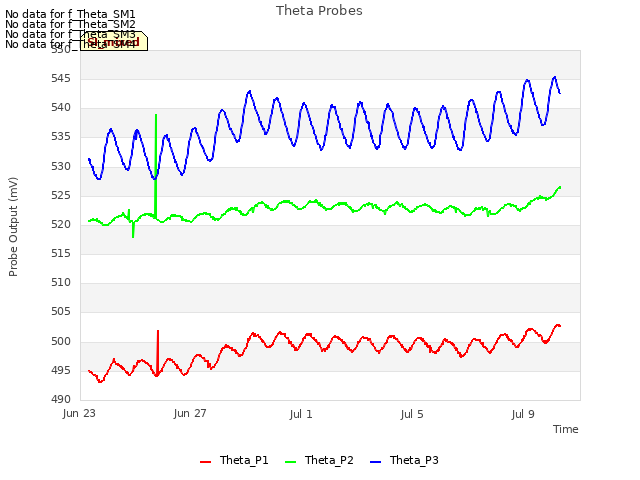Click the 'Theta Probes' chart title
This screenshot has width=640, height=480.
click(x=319, y=11)
